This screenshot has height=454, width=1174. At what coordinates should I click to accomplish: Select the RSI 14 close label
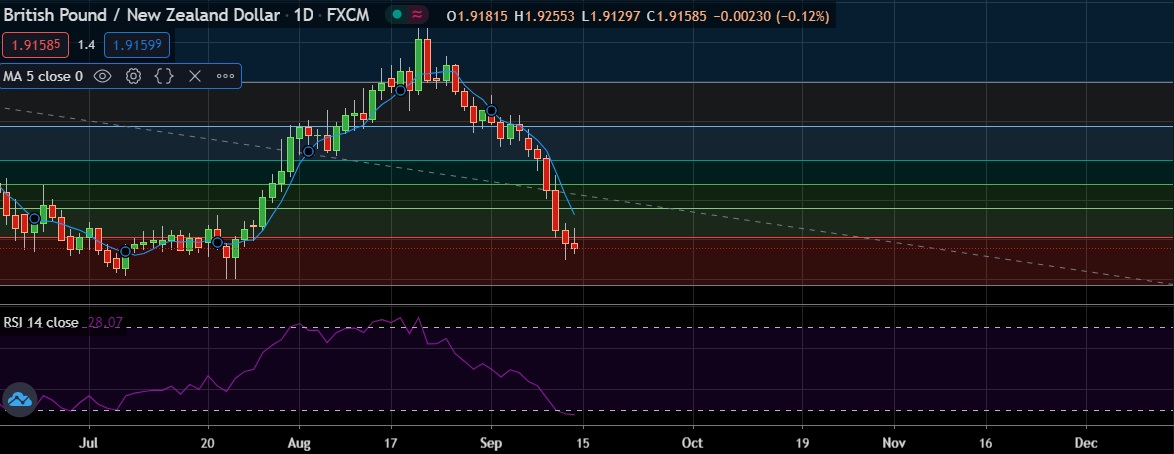[x=40, y=323]
